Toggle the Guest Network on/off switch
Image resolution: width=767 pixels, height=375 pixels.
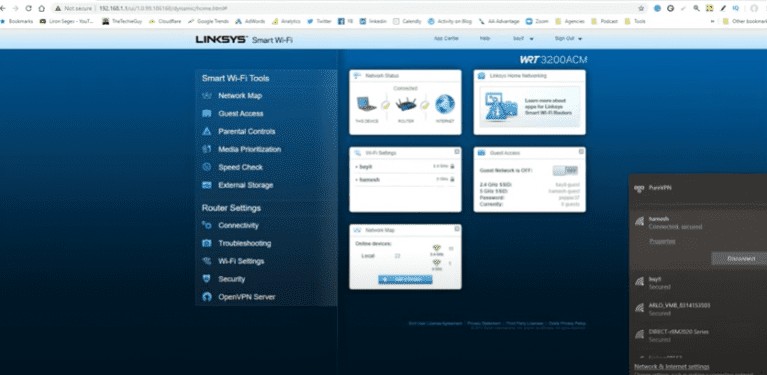pos(565,170)
